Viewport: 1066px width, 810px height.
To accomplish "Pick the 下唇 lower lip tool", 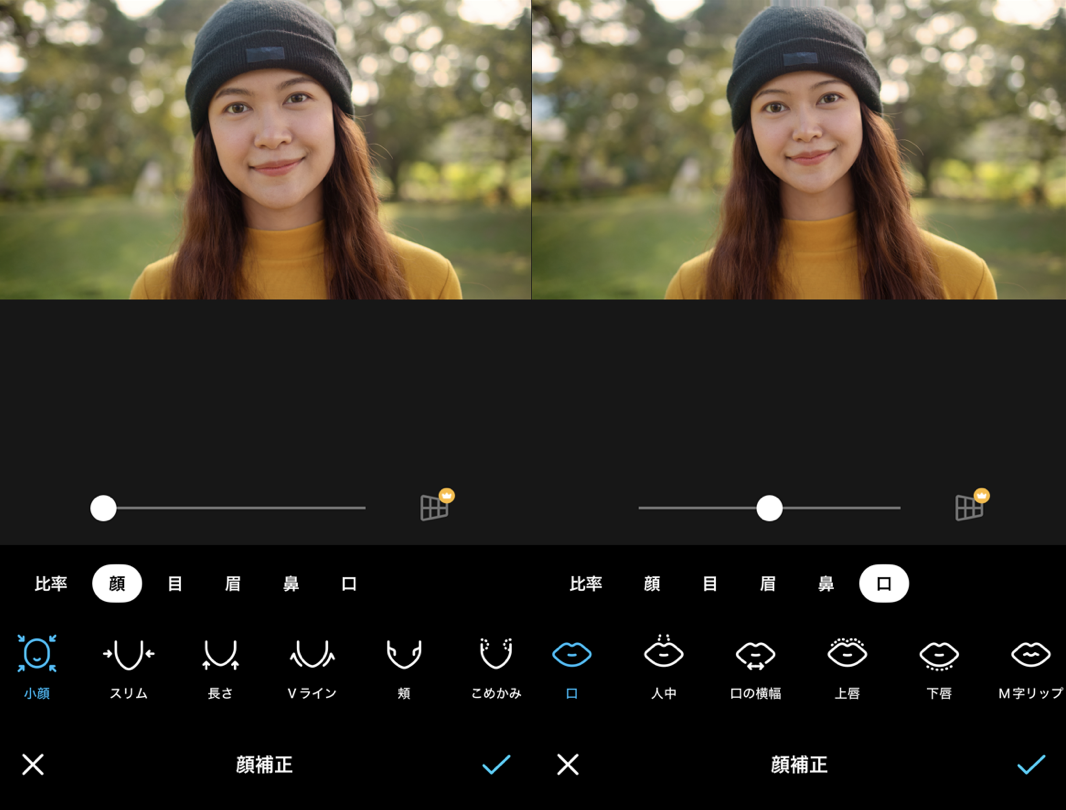I will [x=939, y=655].
